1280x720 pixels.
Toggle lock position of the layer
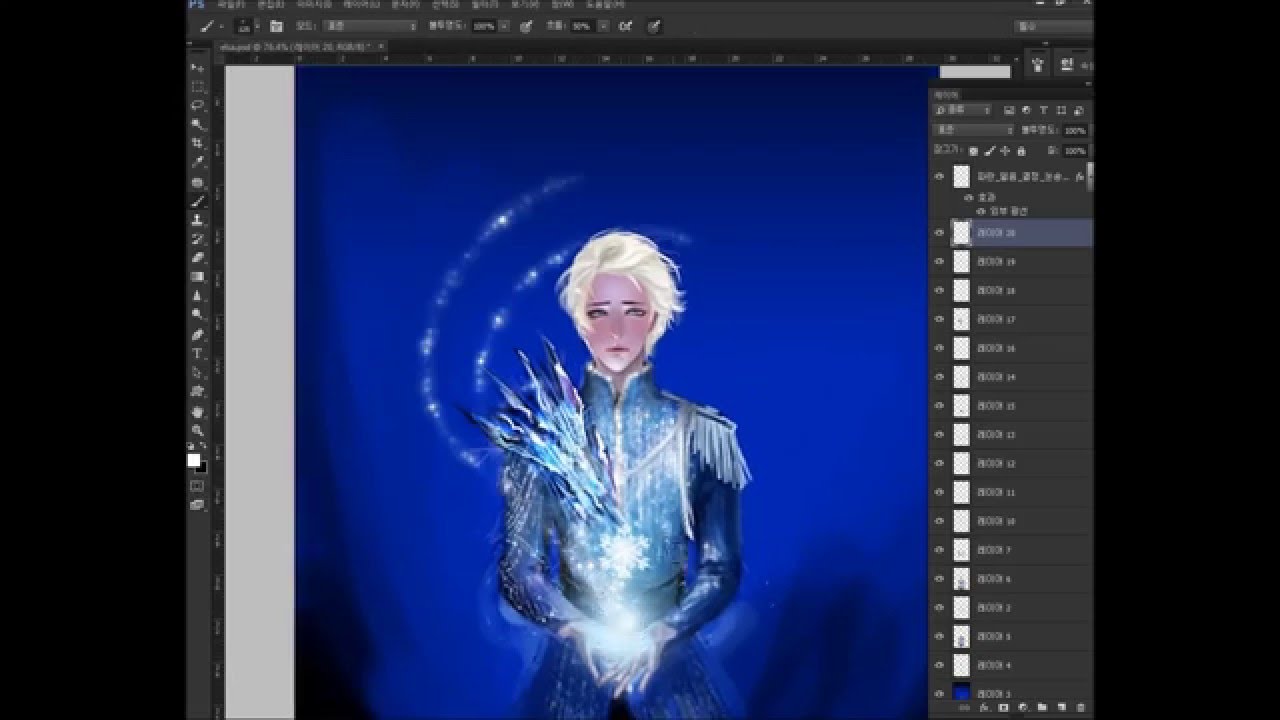click(1005, 151)
